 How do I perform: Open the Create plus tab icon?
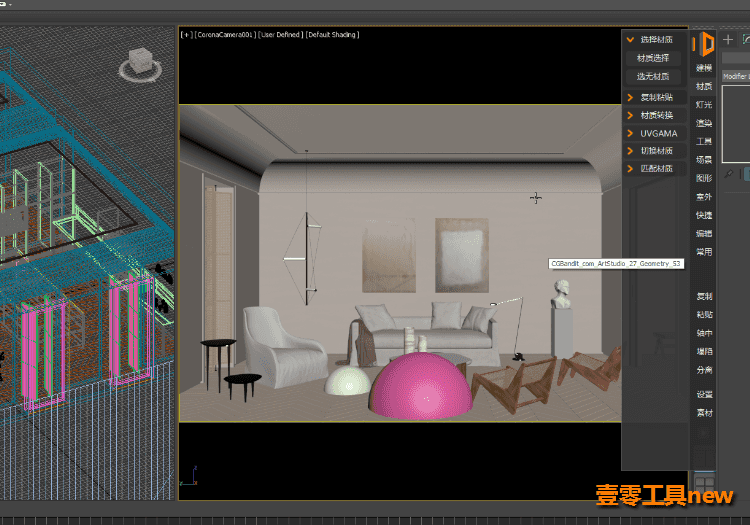(728, 40)
